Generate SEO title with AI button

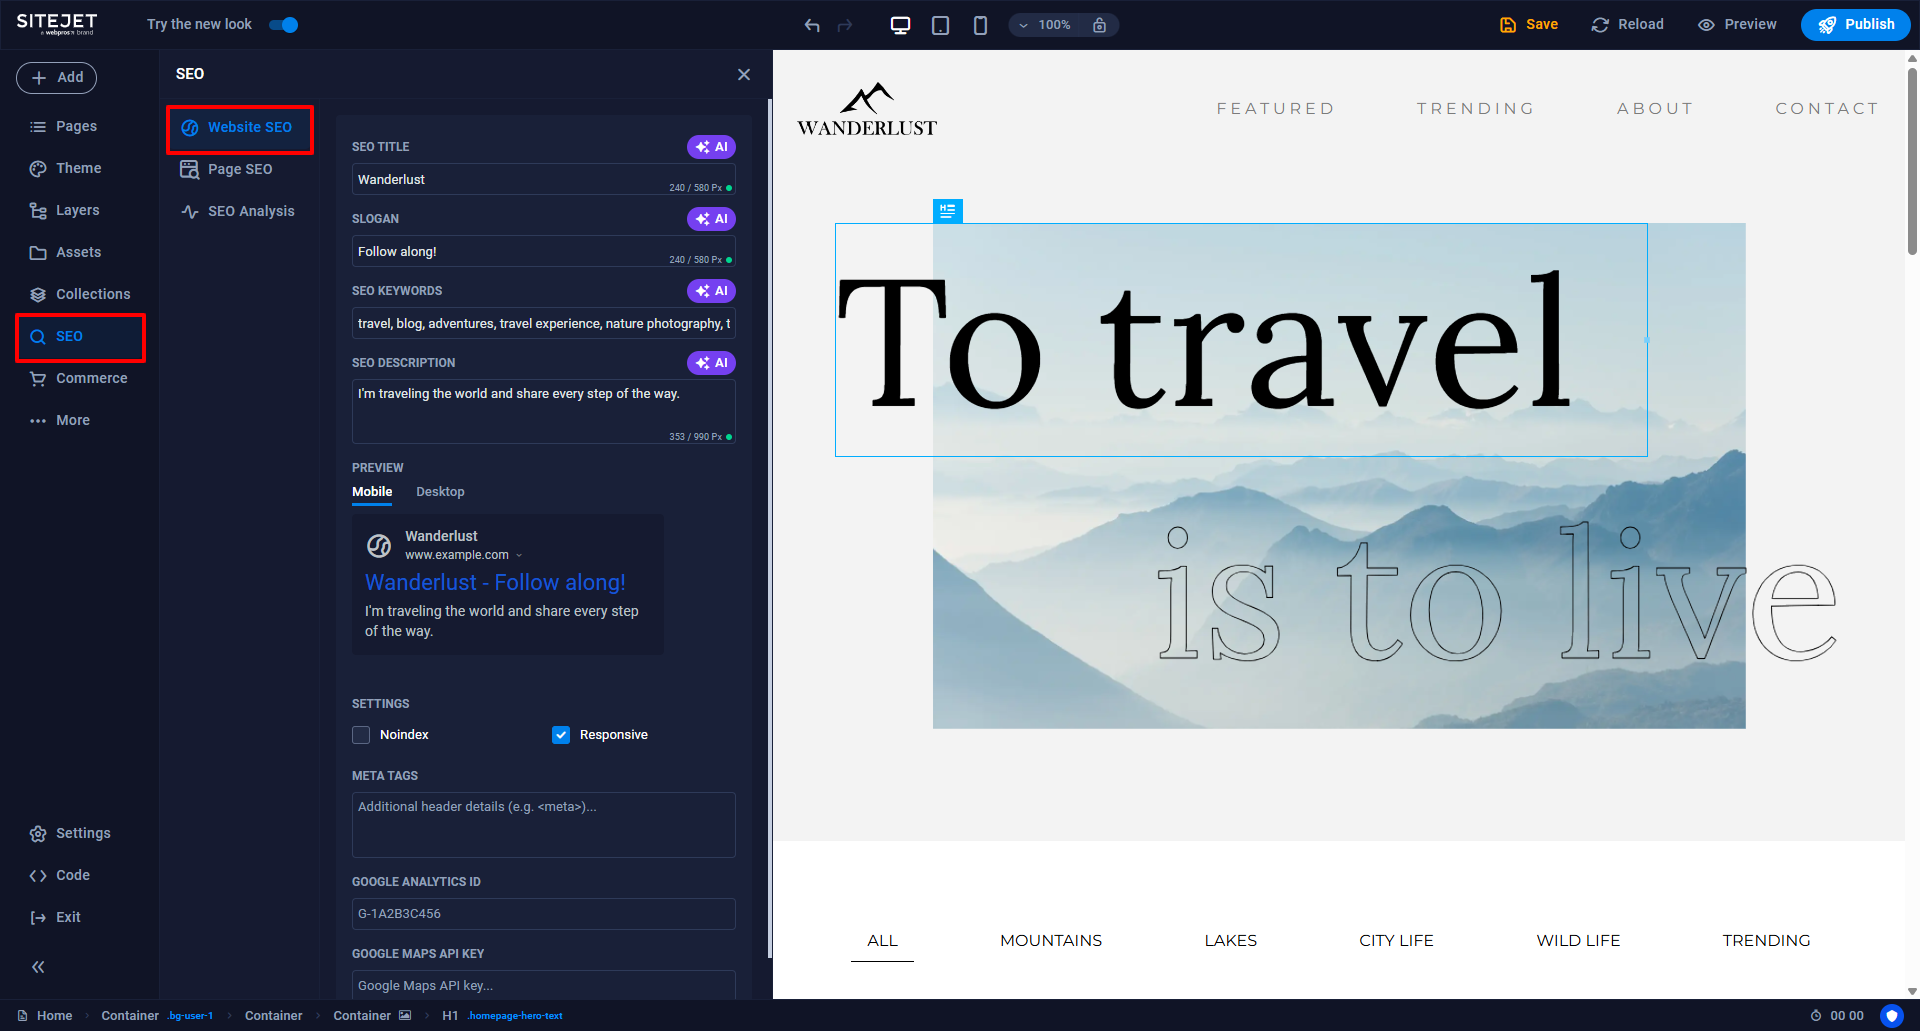click(711, 147)
